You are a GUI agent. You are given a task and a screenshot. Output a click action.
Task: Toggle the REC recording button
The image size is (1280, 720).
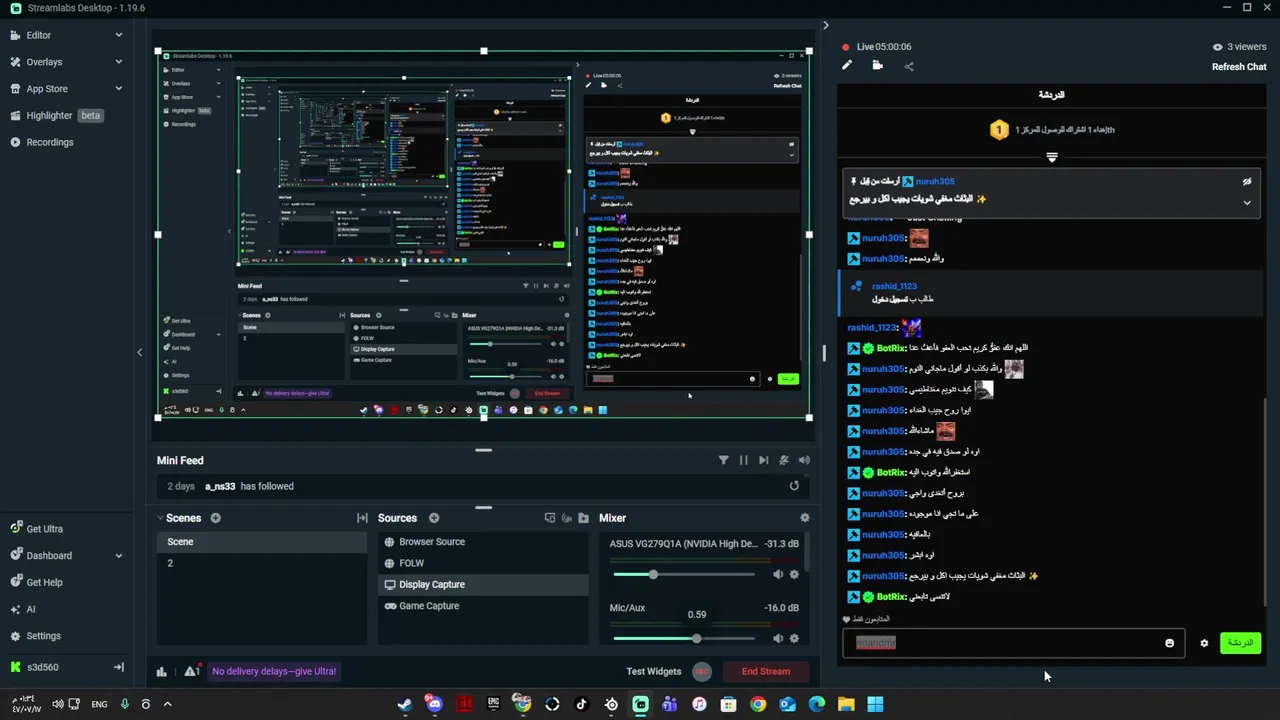pos(702,672)
